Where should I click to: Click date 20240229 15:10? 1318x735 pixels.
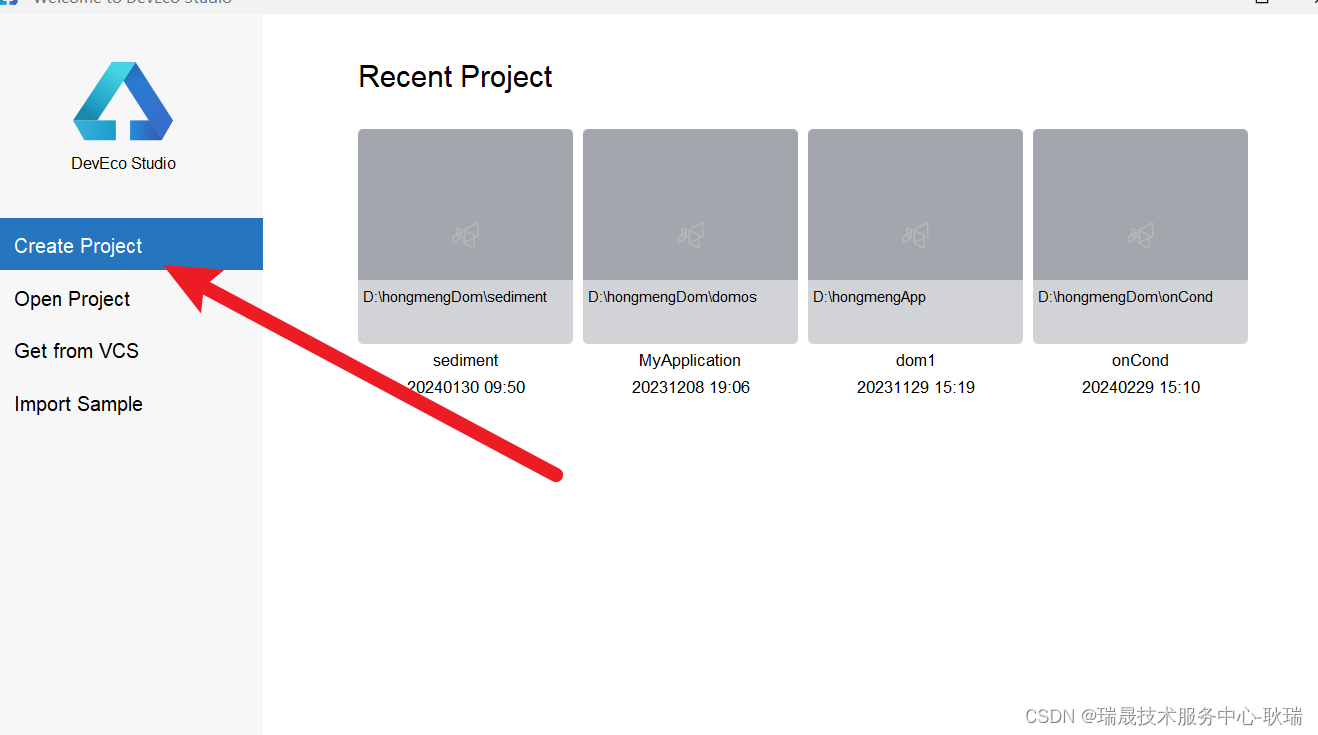pyautogui.click(x=1140, y=387)
